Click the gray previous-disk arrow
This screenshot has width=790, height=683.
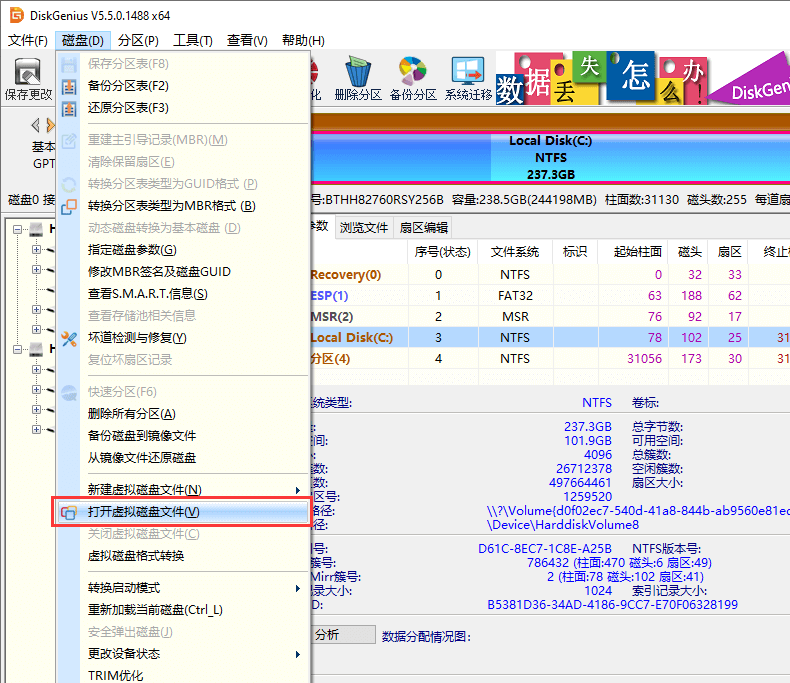coord(35,124)
